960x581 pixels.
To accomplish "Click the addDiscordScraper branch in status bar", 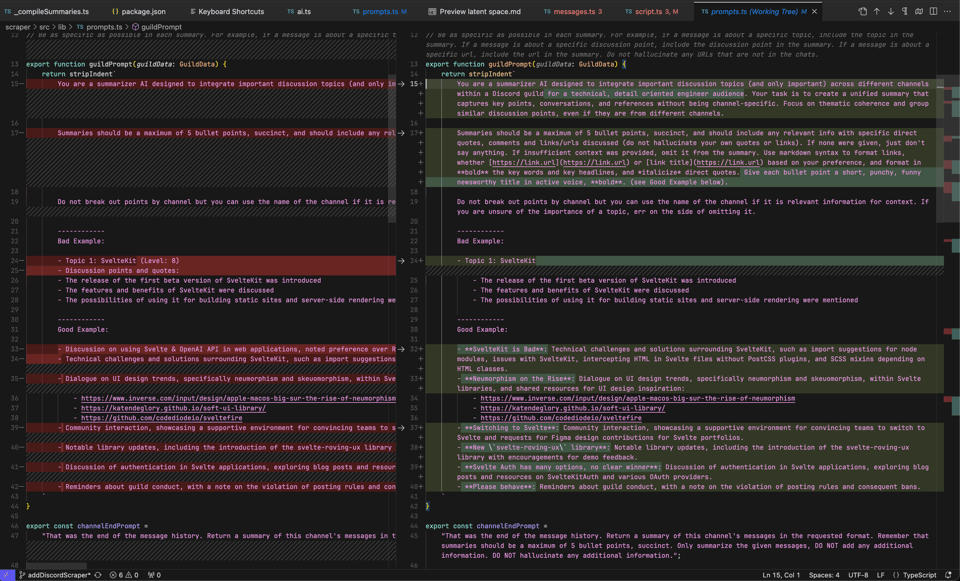I will pos(58,575).
